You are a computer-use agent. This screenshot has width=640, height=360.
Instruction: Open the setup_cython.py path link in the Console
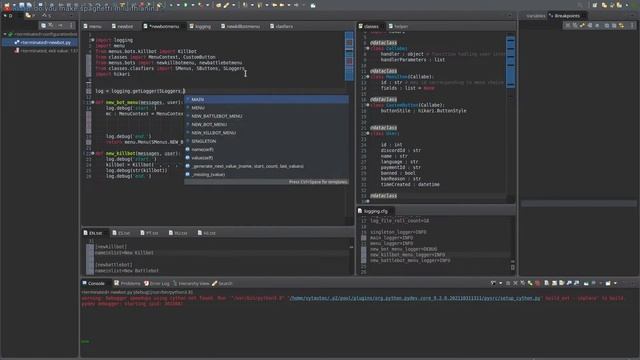point(415,298)
